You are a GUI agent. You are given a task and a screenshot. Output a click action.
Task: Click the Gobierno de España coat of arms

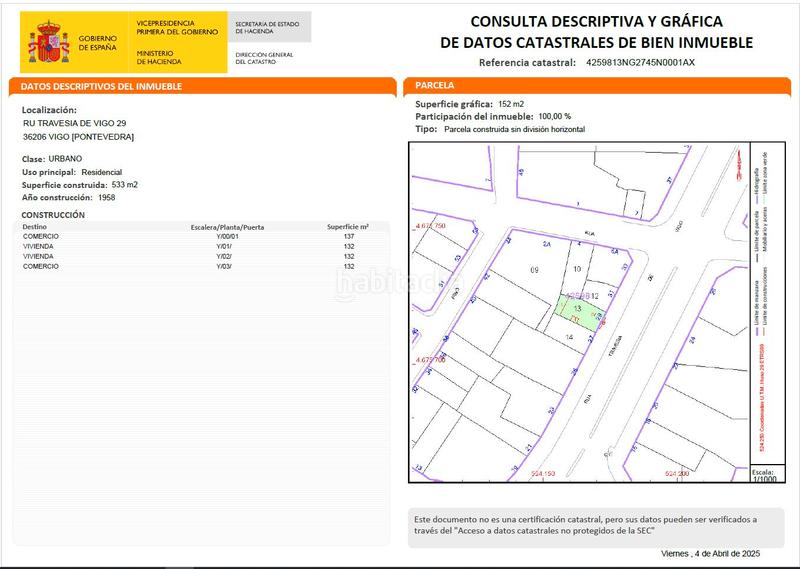coord(46,40)
